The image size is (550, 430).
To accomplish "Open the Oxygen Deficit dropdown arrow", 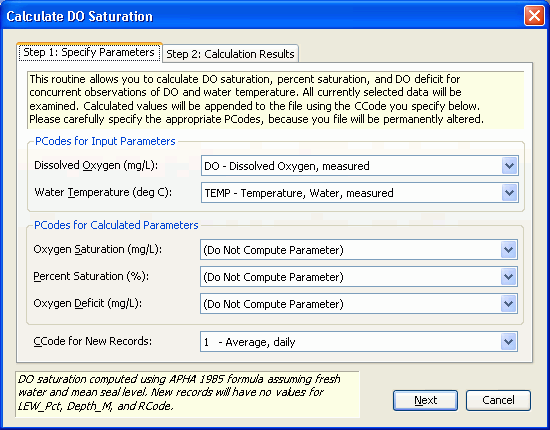I will click(509, 304).
